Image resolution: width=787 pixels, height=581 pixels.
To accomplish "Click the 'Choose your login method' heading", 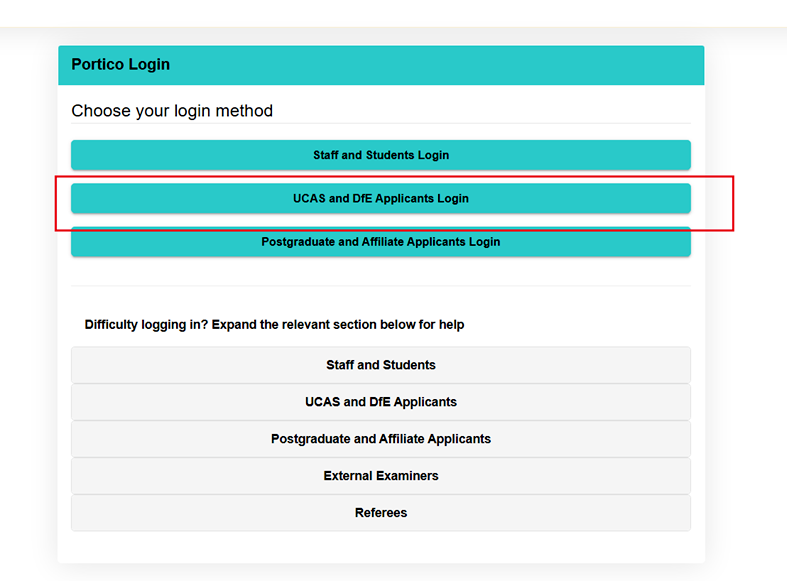I will 172,111.
